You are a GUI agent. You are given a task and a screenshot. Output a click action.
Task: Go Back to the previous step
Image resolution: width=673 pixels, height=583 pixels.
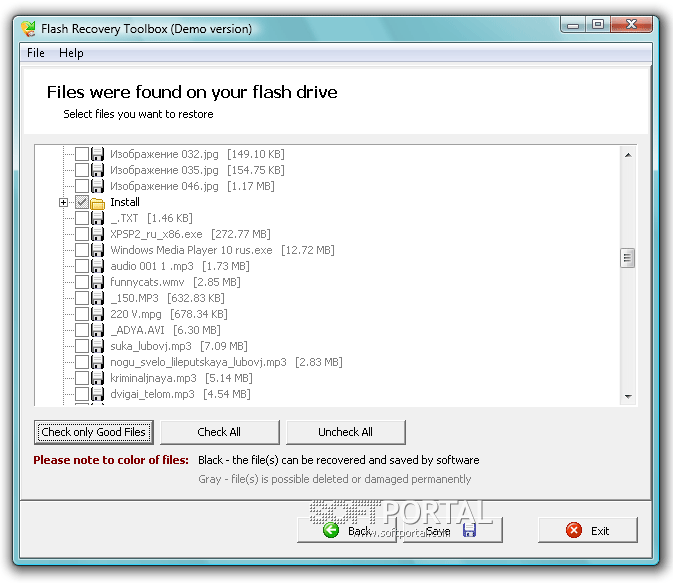(347, 531)
